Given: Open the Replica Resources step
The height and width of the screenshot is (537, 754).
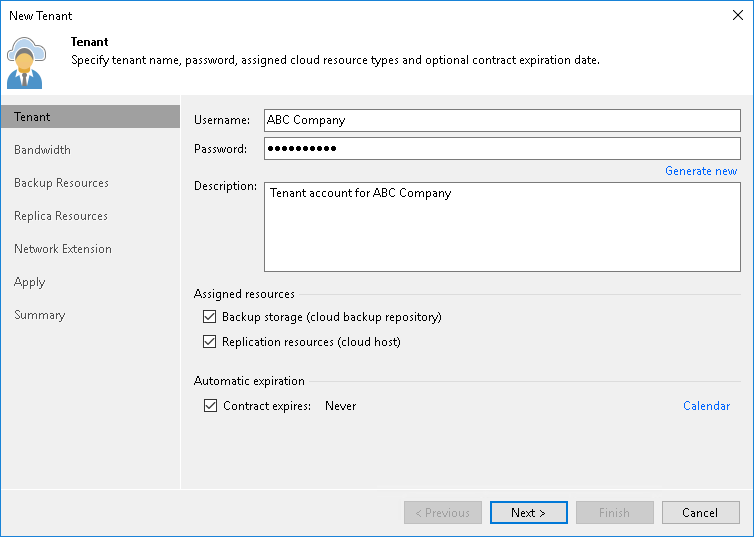Looking at the screenshot, I should point(61,216).
